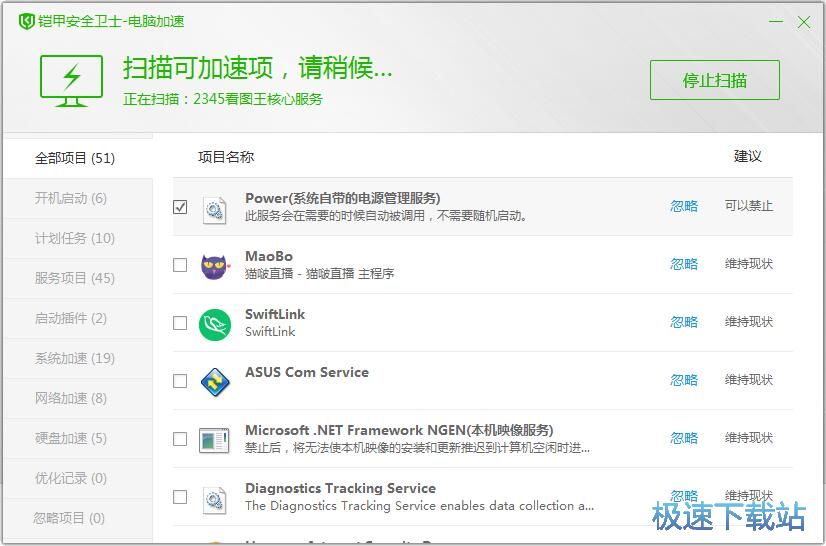Click the SwiftLink green bird icon
This screenshot has width=826, height=546.
[x=215, y=325]
